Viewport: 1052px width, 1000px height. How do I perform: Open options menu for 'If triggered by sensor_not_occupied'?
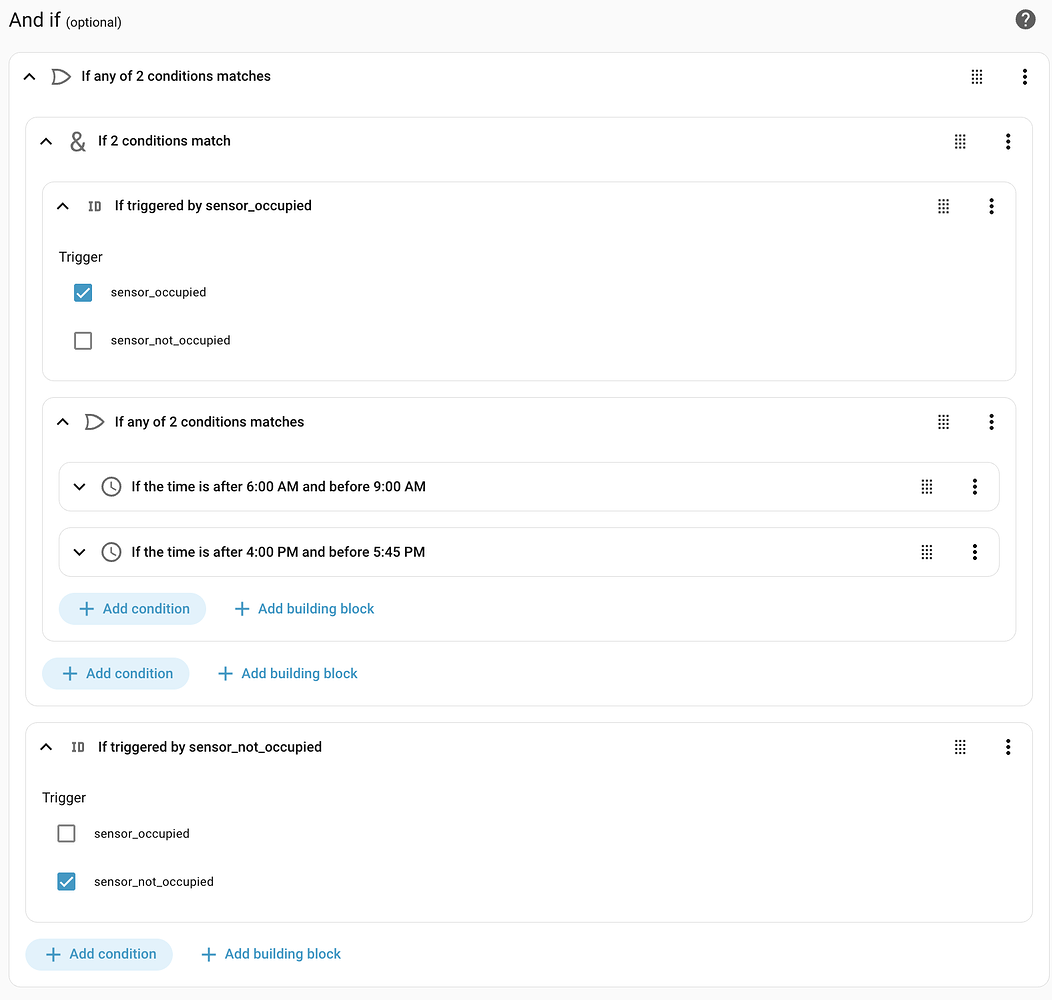pyautogui.click(x=1008, y=747)
